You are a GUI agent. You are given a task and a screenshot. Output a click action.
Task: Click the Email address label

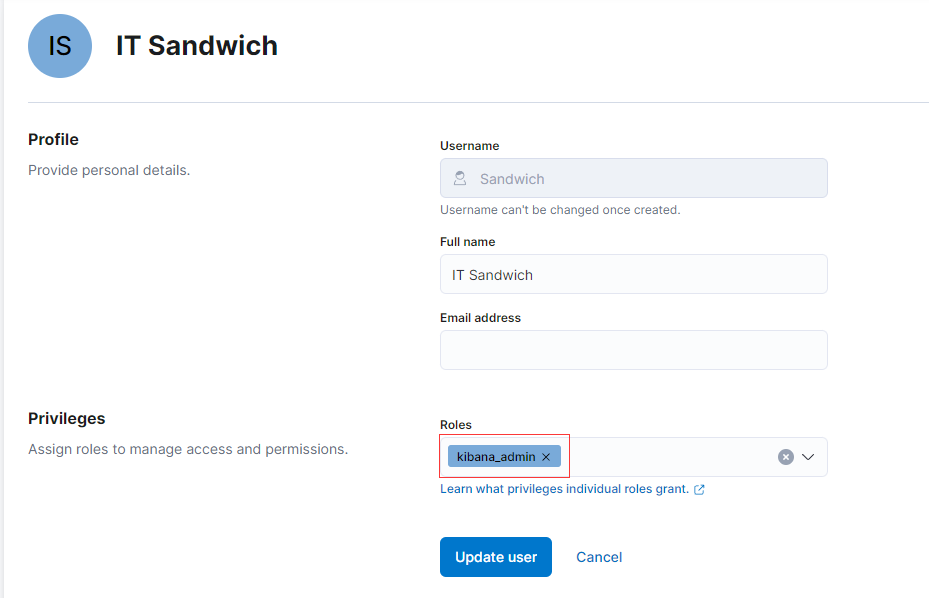tap(480, 318)
